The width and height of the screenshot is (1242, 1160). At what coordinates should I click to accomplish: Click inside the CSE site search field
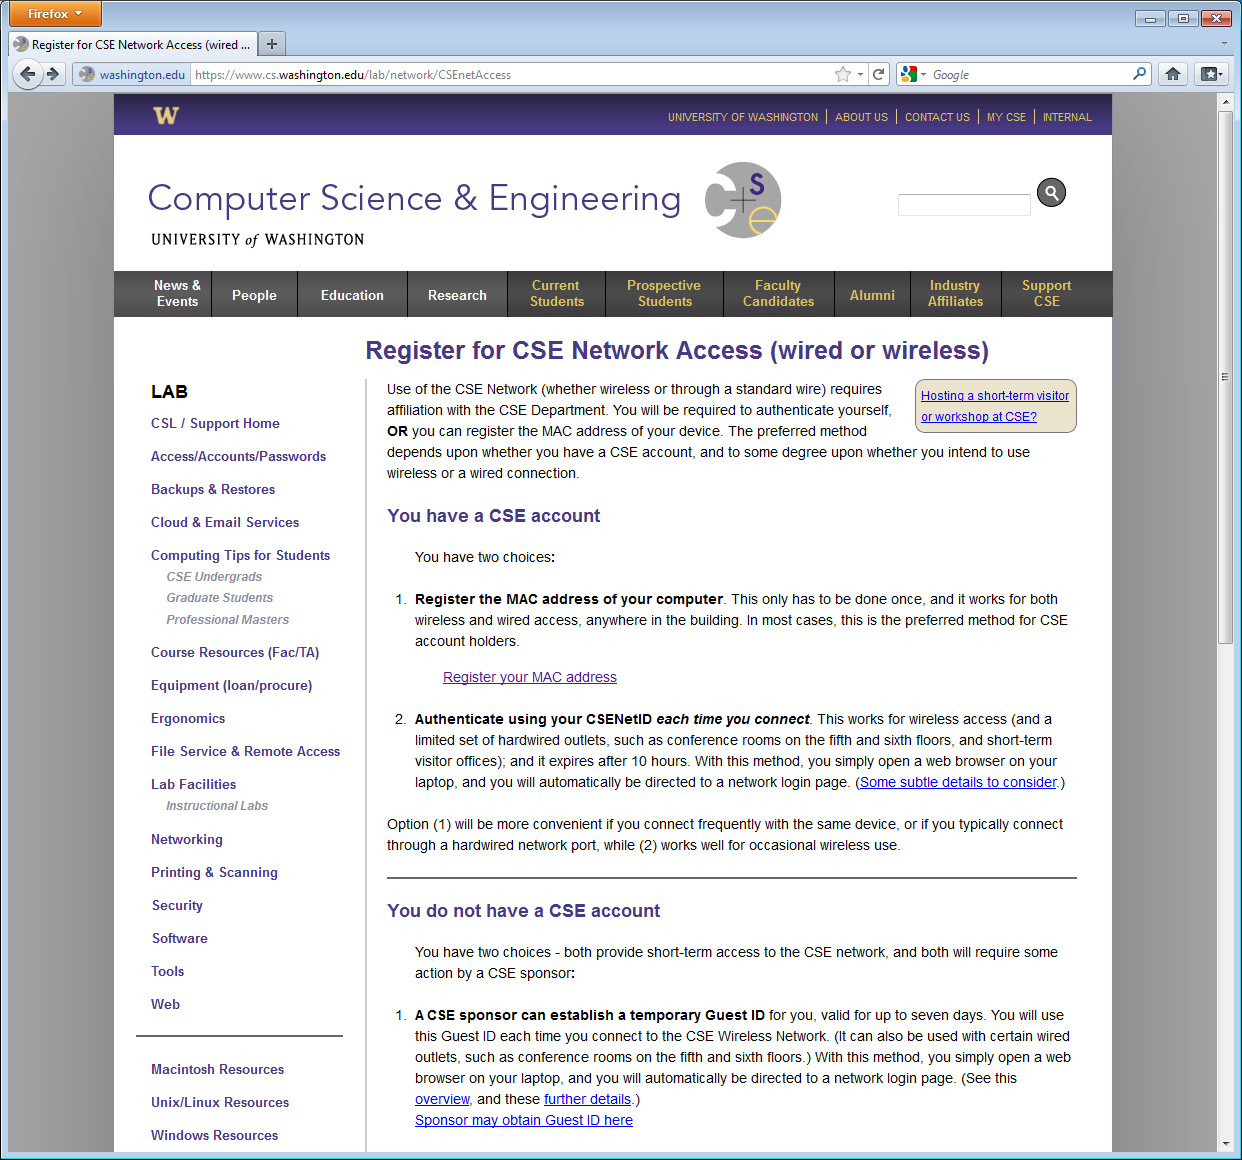[963, 205]
